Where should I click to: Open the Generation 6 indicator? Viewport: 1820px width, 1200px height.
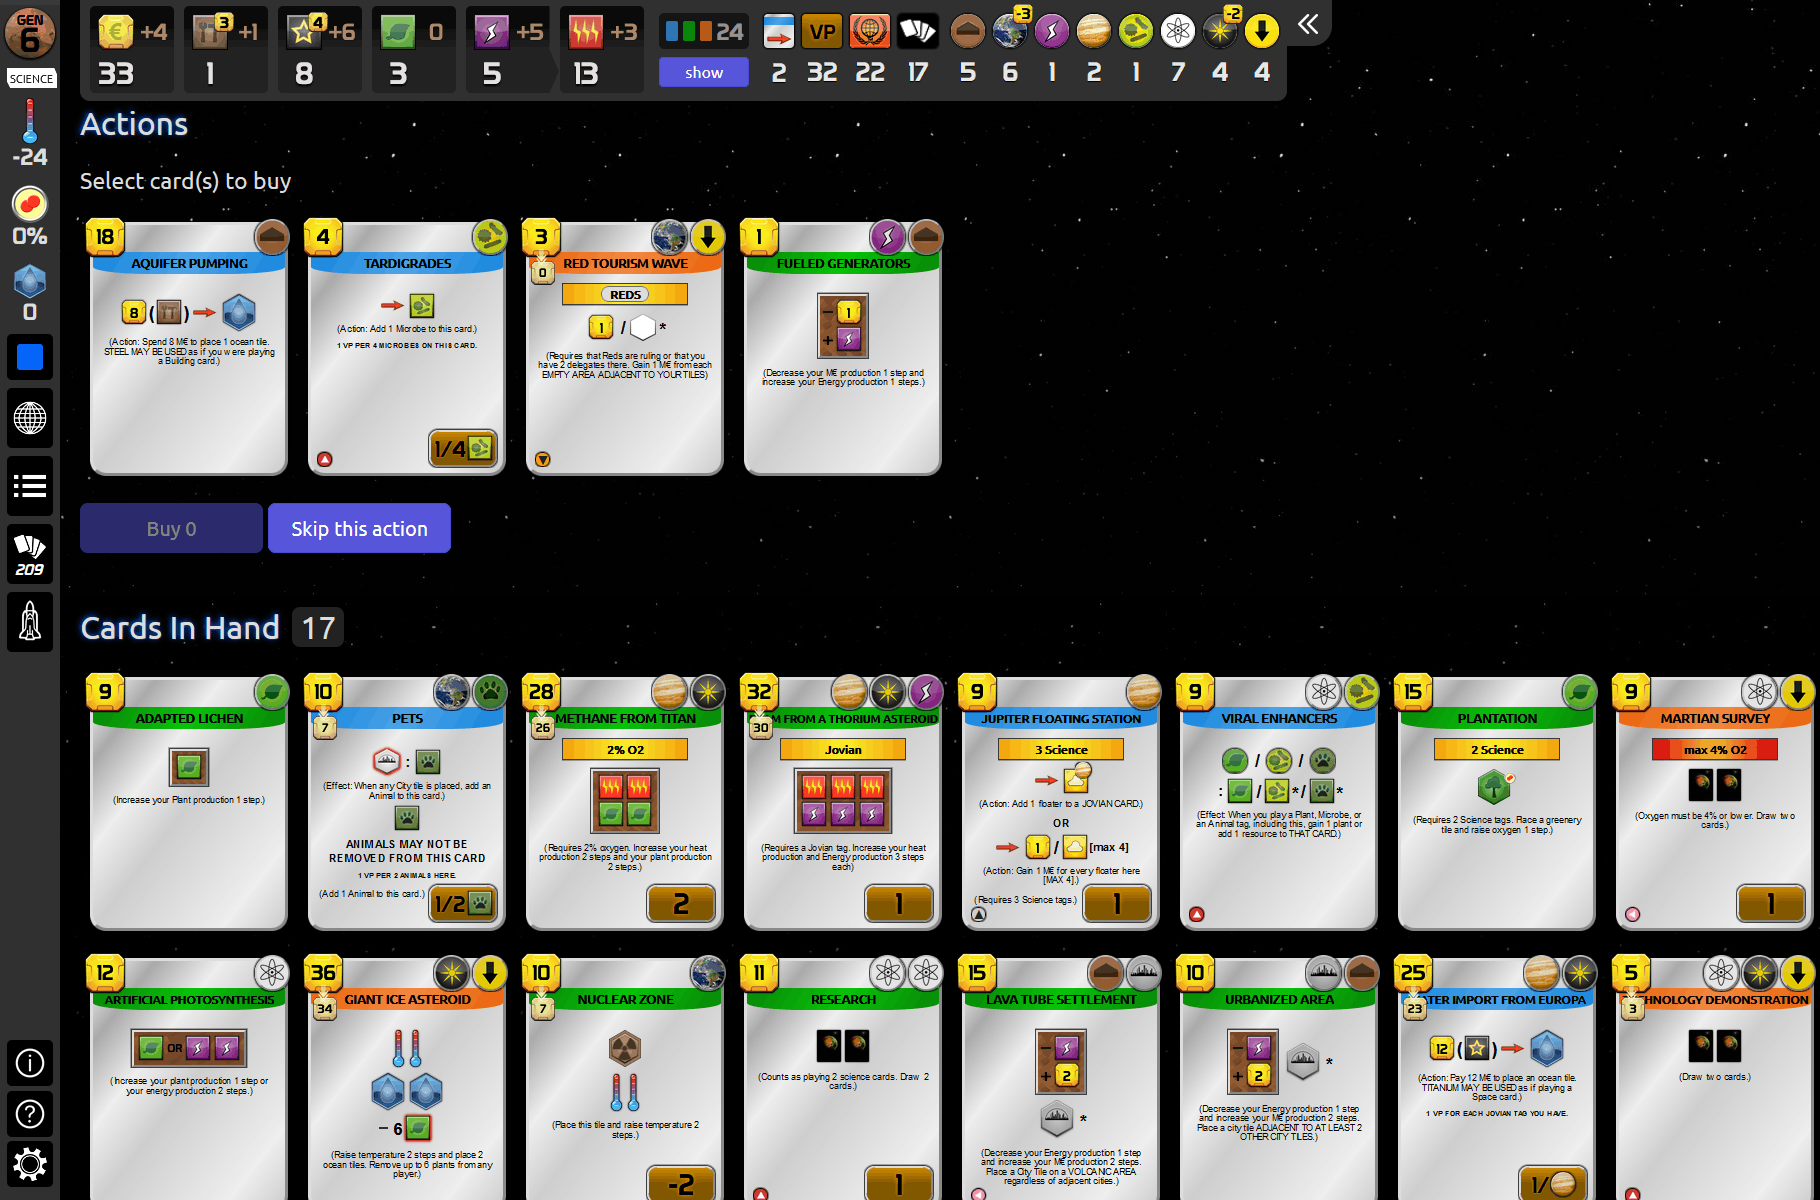(x=30, y=34)
